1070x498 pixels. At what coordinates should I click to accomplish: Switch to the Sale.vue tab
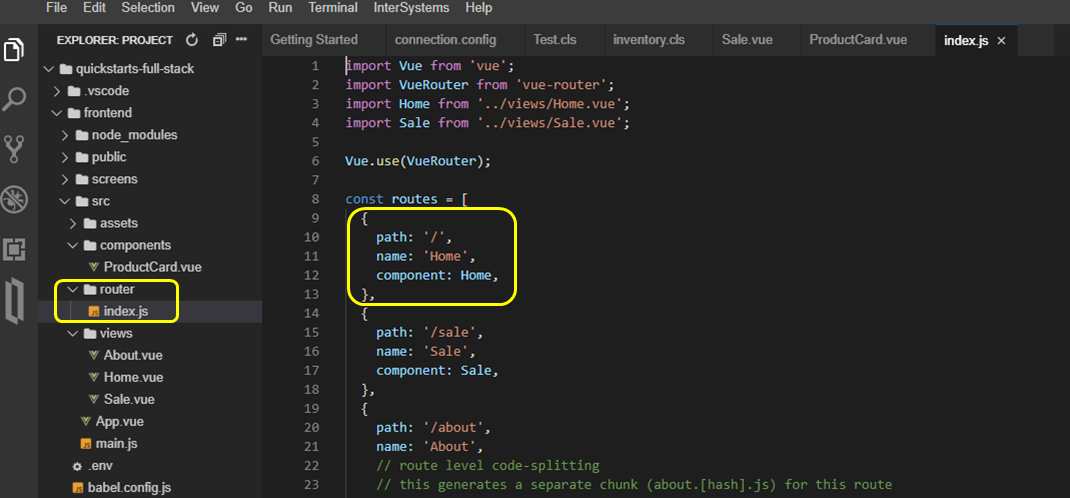748,40
